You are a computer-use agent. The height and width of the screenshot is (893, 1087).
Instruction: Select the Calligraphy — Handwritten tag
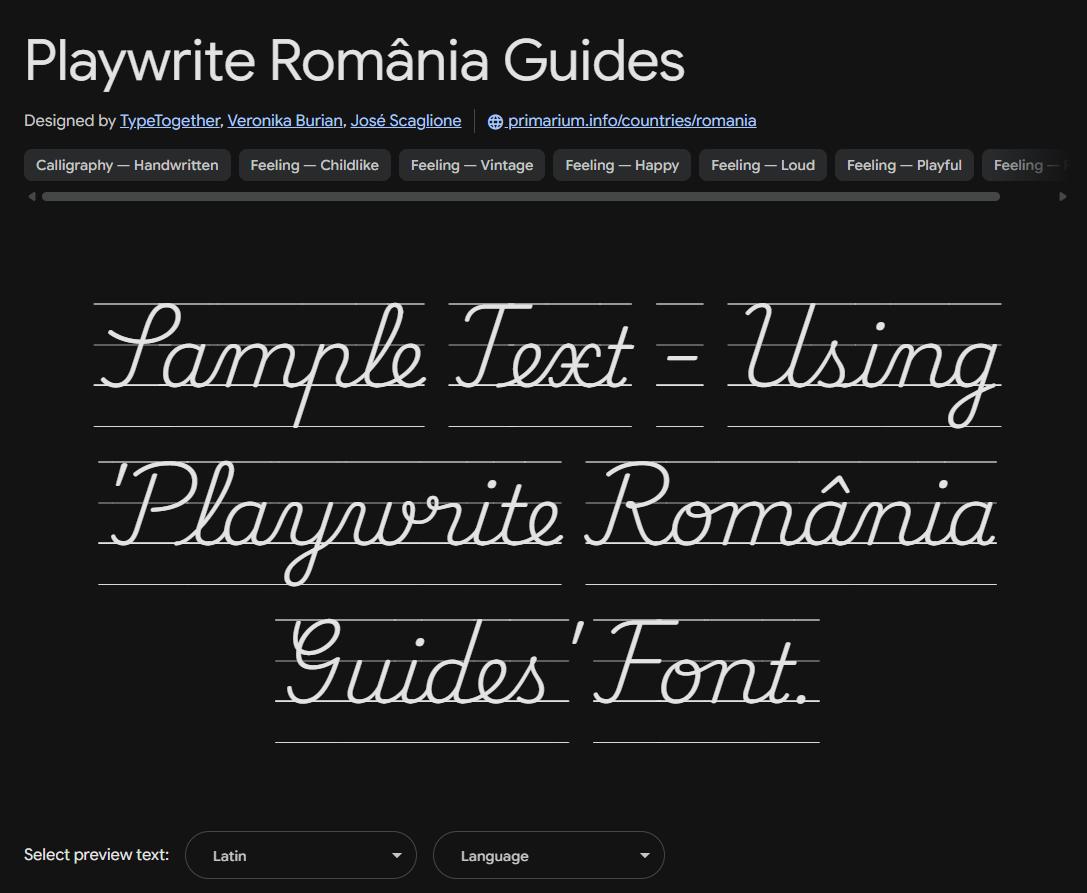coord(127,165)
